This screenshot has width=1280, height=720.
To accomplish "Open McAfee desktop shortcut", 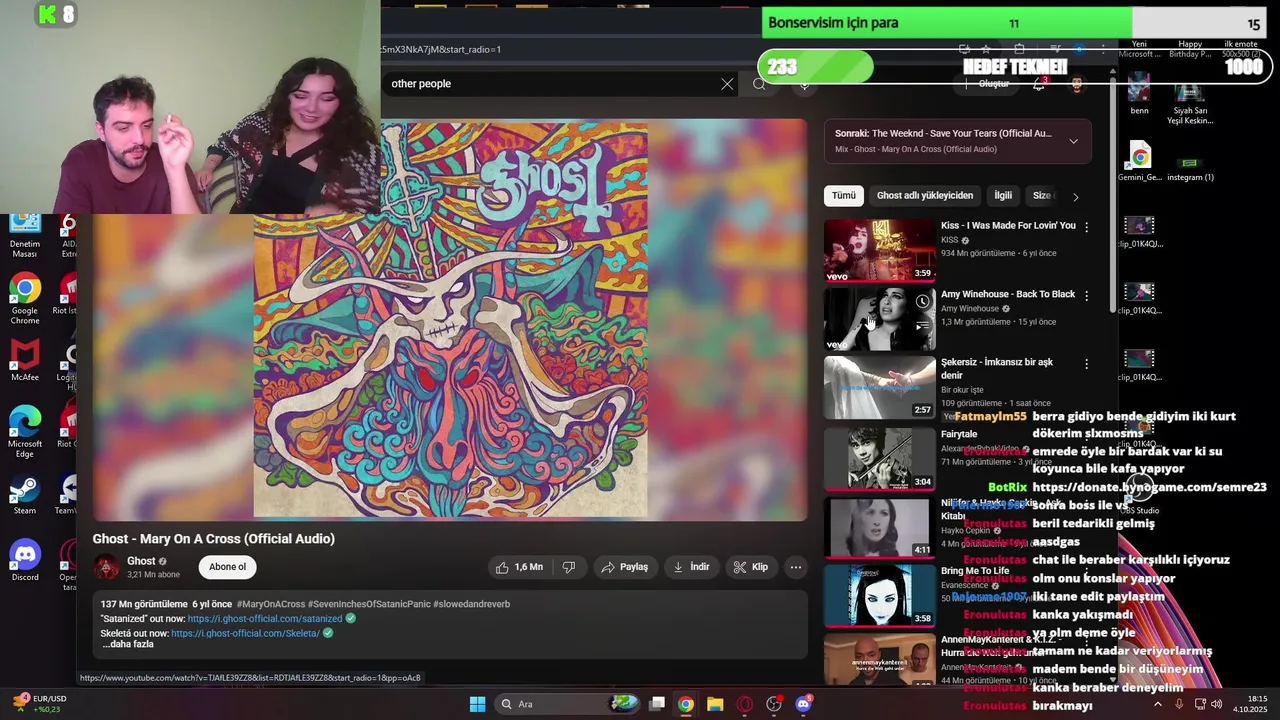I will 25,362.
